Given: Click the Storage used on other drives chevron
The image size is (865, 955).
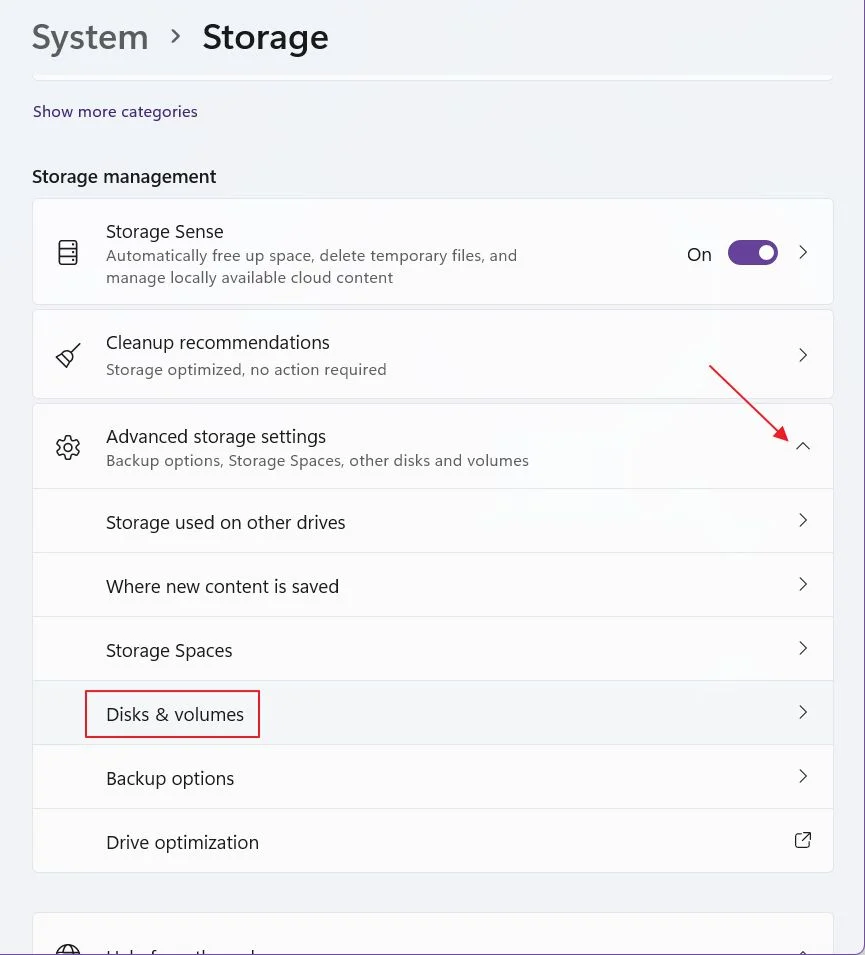Looking at the screenshot, I should click(803, 520).
